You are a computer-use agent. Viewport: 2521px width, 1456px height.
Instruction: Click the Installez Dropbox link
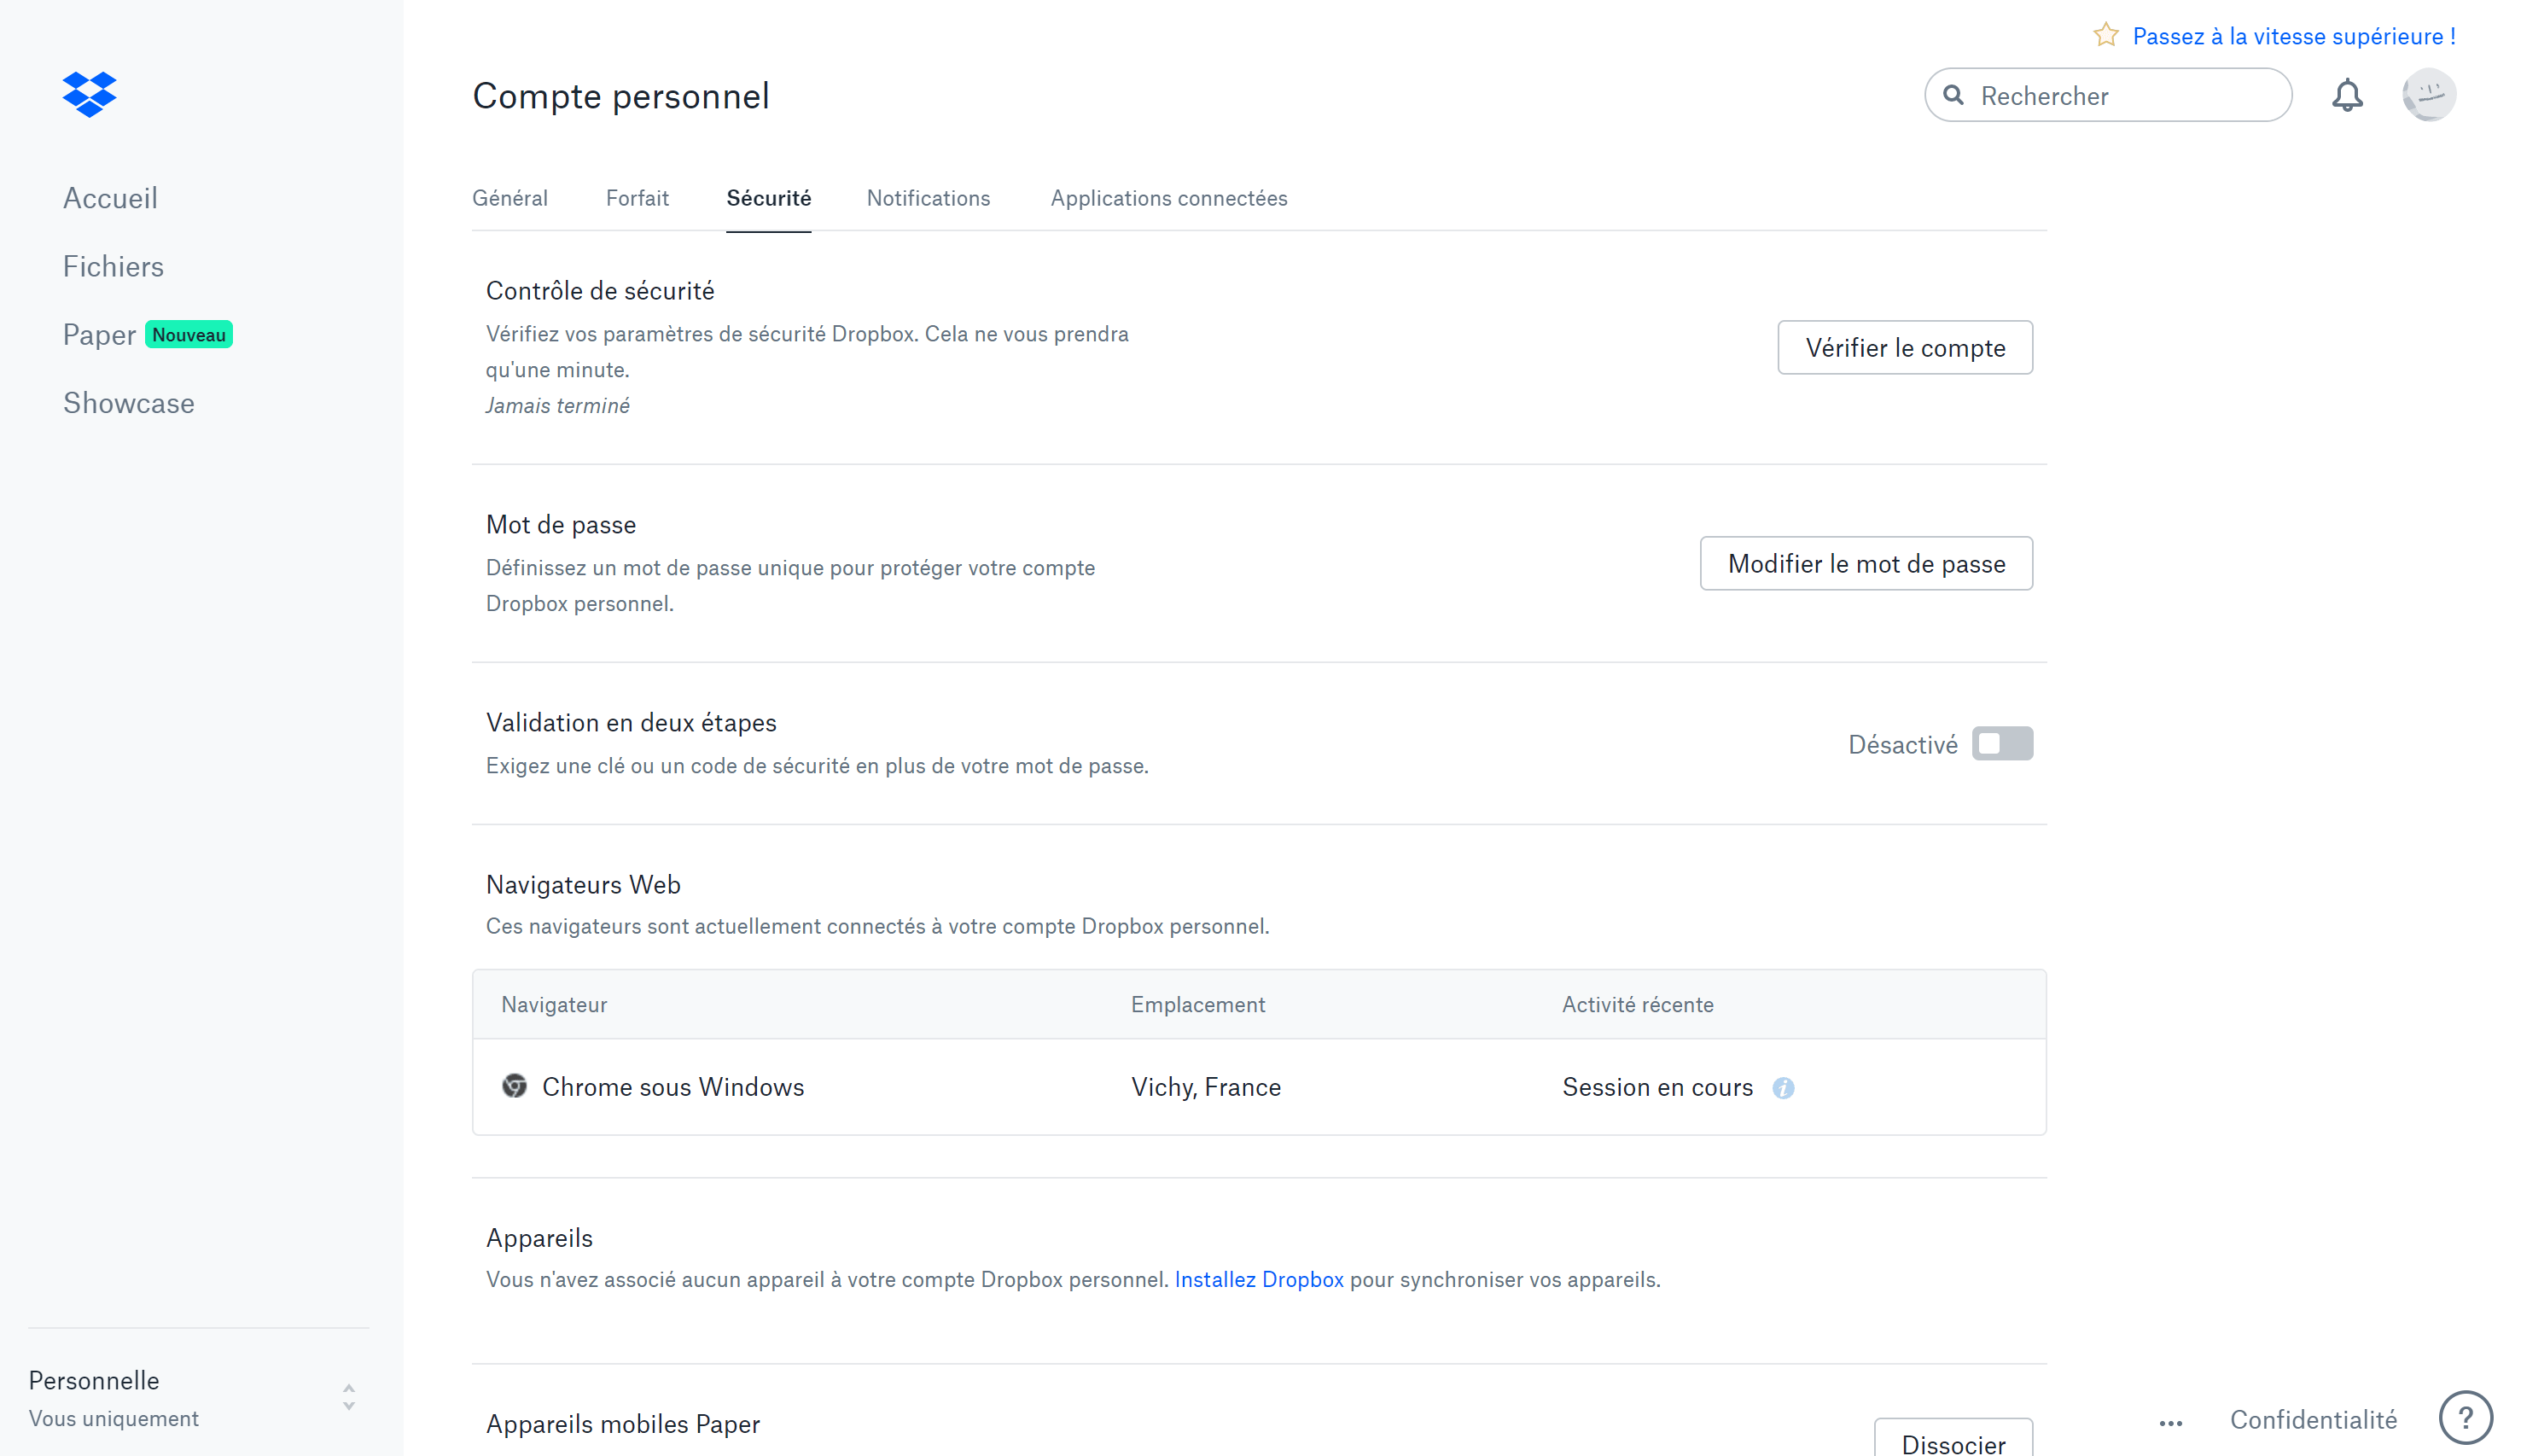pyautogui.click(x=1261, y=1279)
